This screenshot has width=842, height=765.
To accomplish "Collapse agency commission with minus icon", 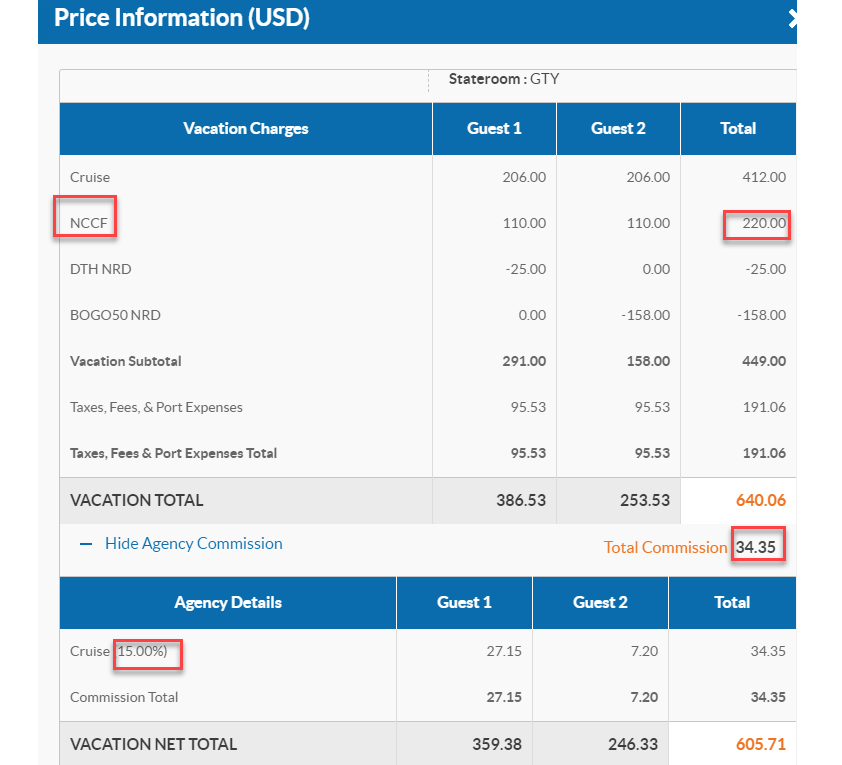I will pos(85,544).
